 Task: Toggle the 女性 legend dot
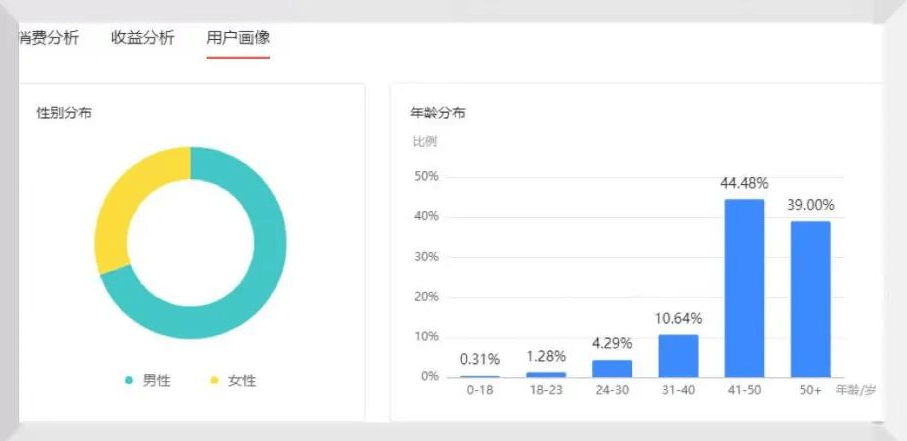pos(214,381)
